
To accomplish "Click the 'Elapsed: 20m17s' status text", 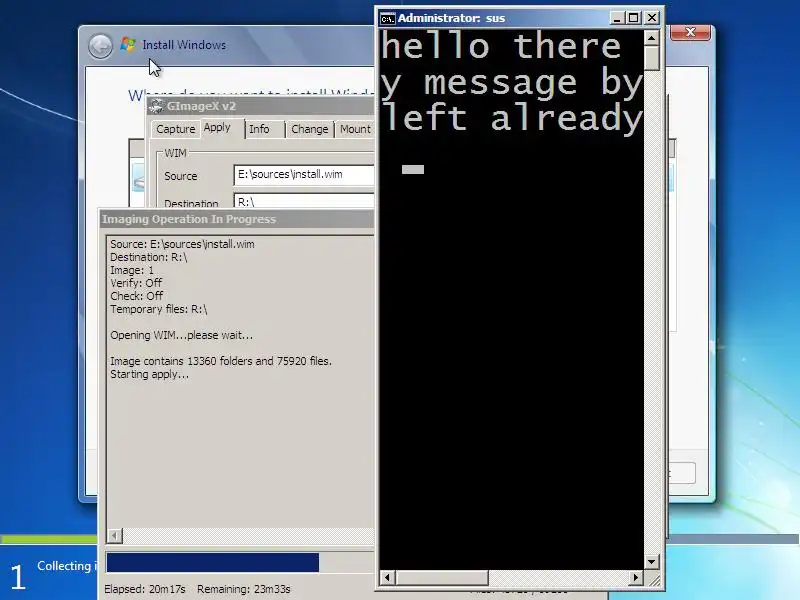I will (x=145, y=589).
